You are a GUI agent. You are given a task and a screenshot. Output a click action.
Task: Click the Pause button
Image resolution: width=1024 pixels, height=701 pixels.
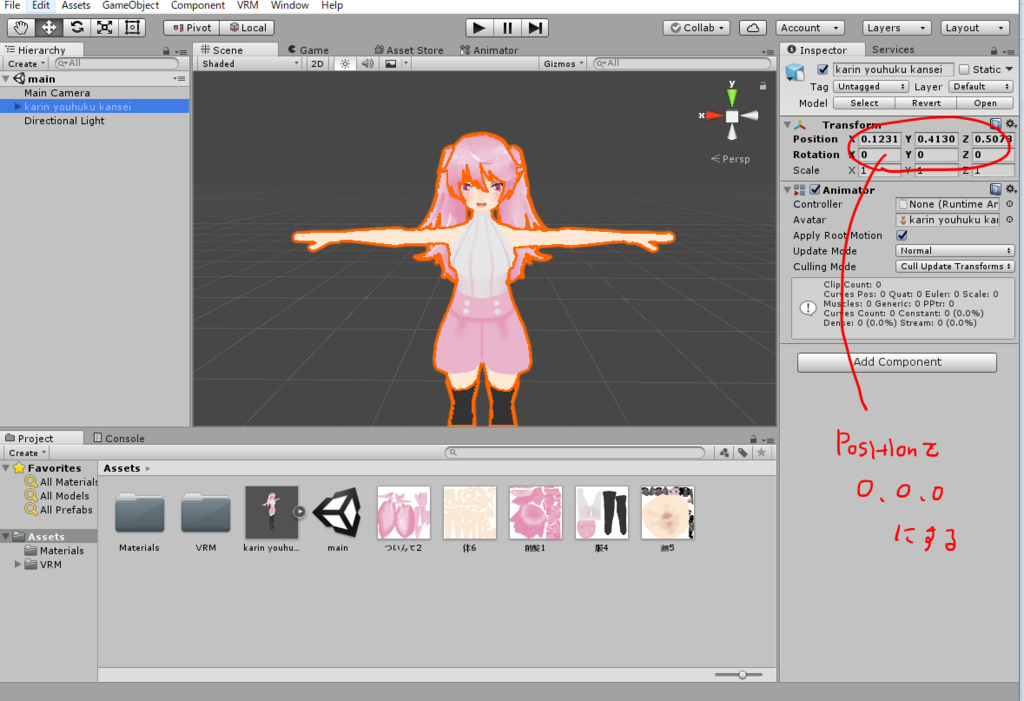(507, 27)
